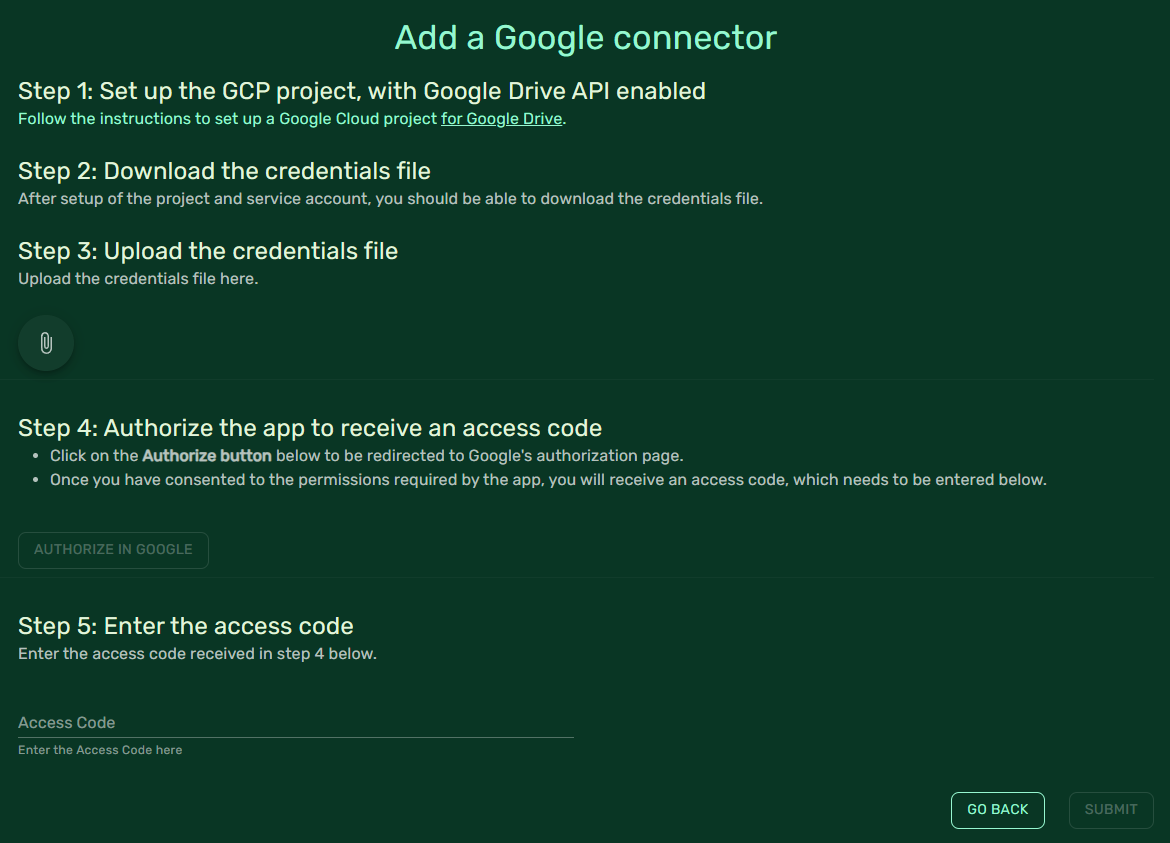Click the bullet about consenting to permissions

548,480
